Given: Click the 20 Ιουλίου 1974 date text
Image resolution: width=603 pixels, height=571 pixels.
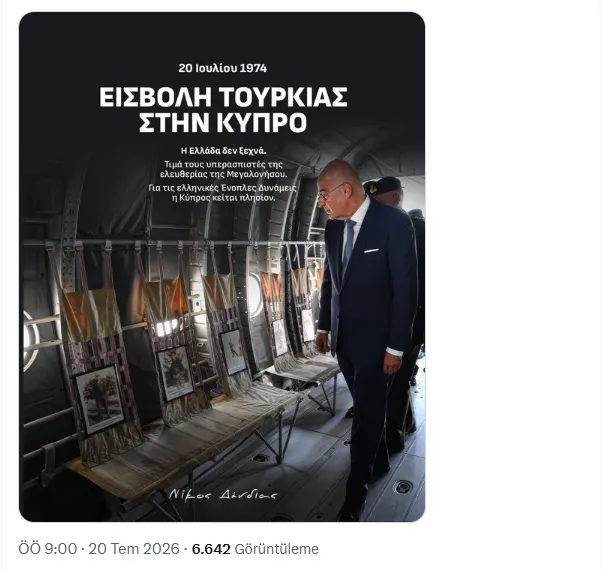Looking at the screenshot, I should 223,68.
